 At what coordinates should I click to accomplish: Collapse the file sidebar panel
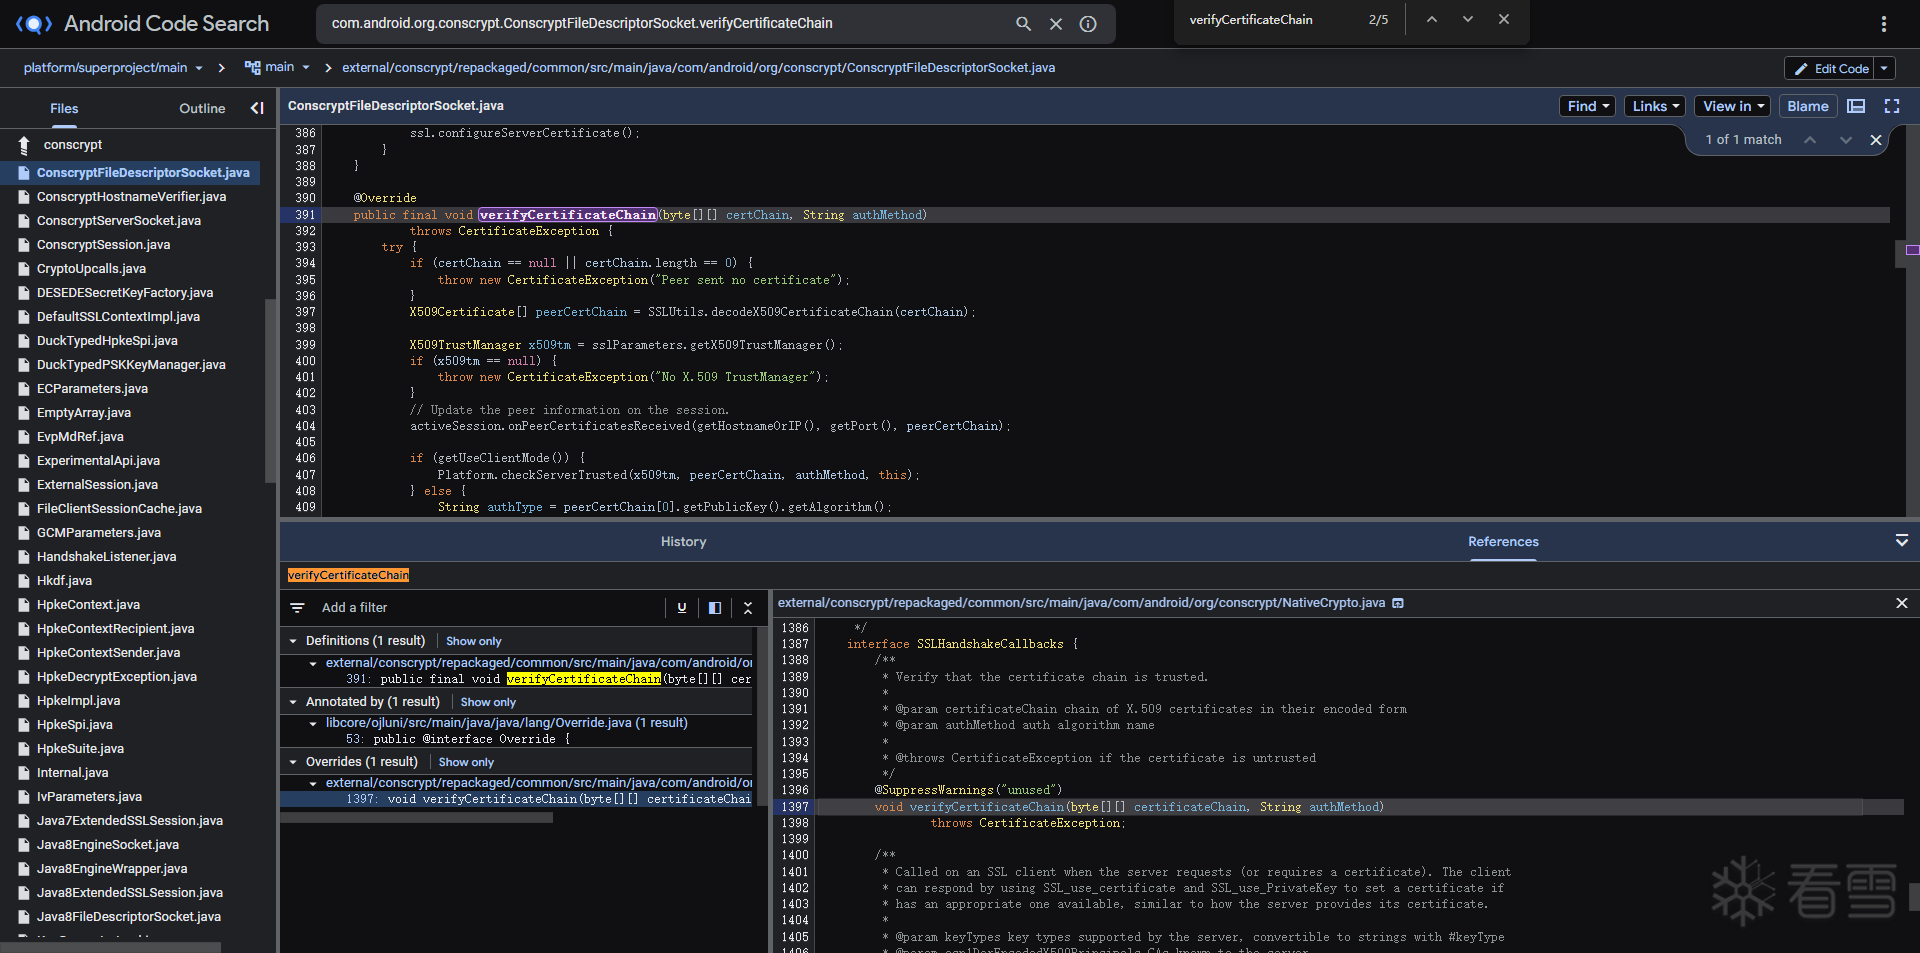pos(257,108)
